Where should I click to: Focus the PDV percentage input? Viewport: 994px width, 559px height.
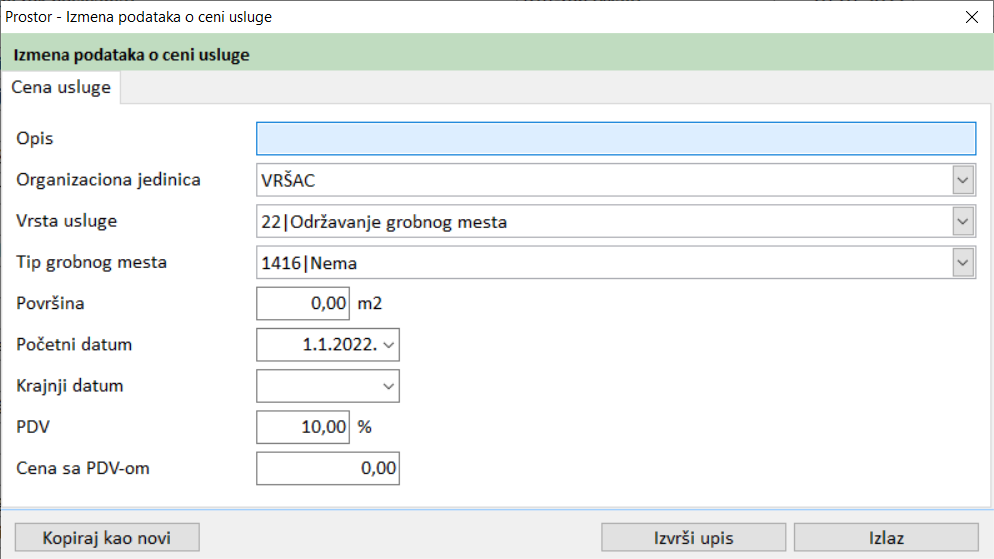303,427
